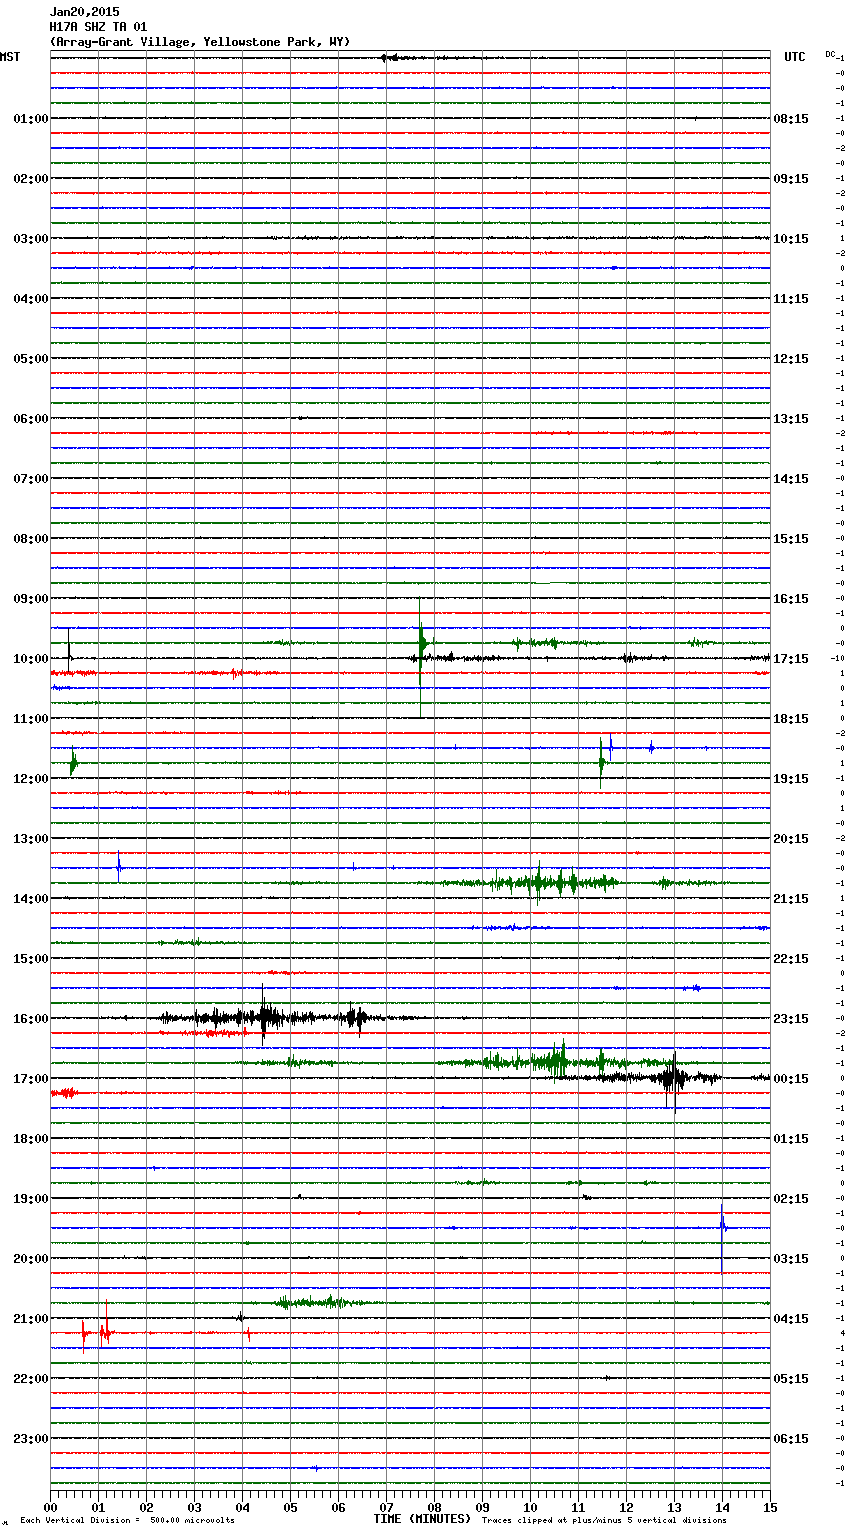850x1534 pixels.
Task: Click the H17A SHZ TA 01 station label
Action: click(x=98, y=27)
